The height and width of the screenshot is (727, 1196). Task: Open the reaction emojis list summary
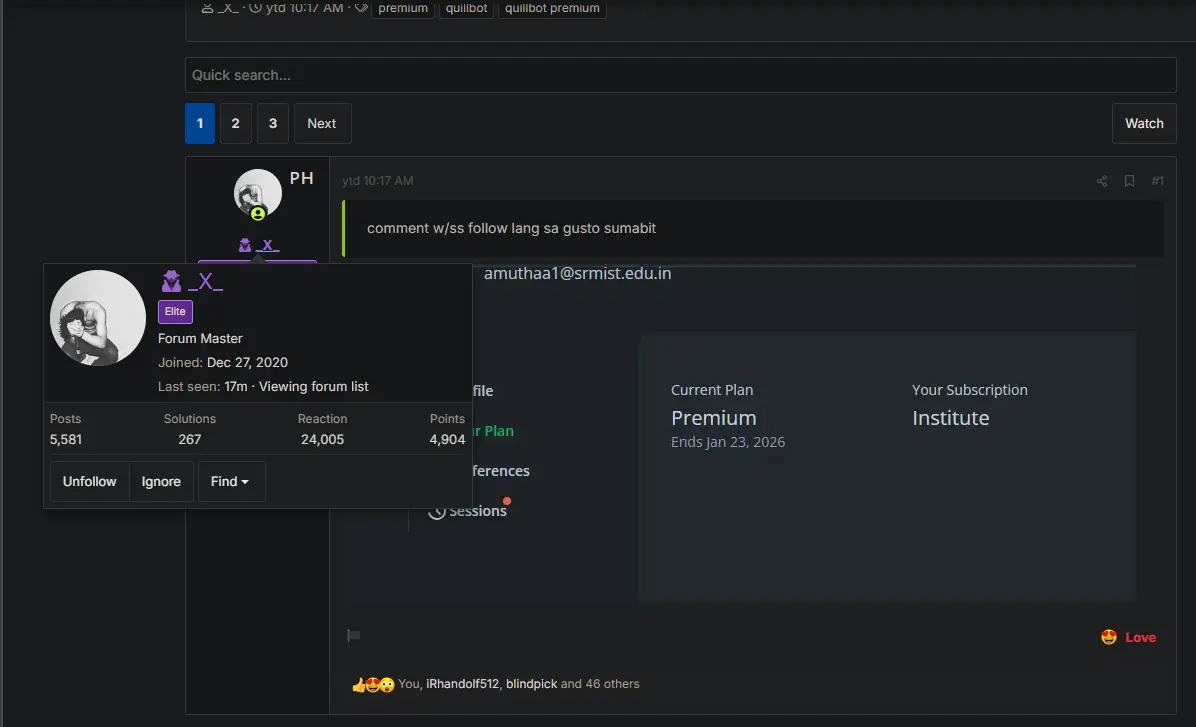(x=373, y=684)
